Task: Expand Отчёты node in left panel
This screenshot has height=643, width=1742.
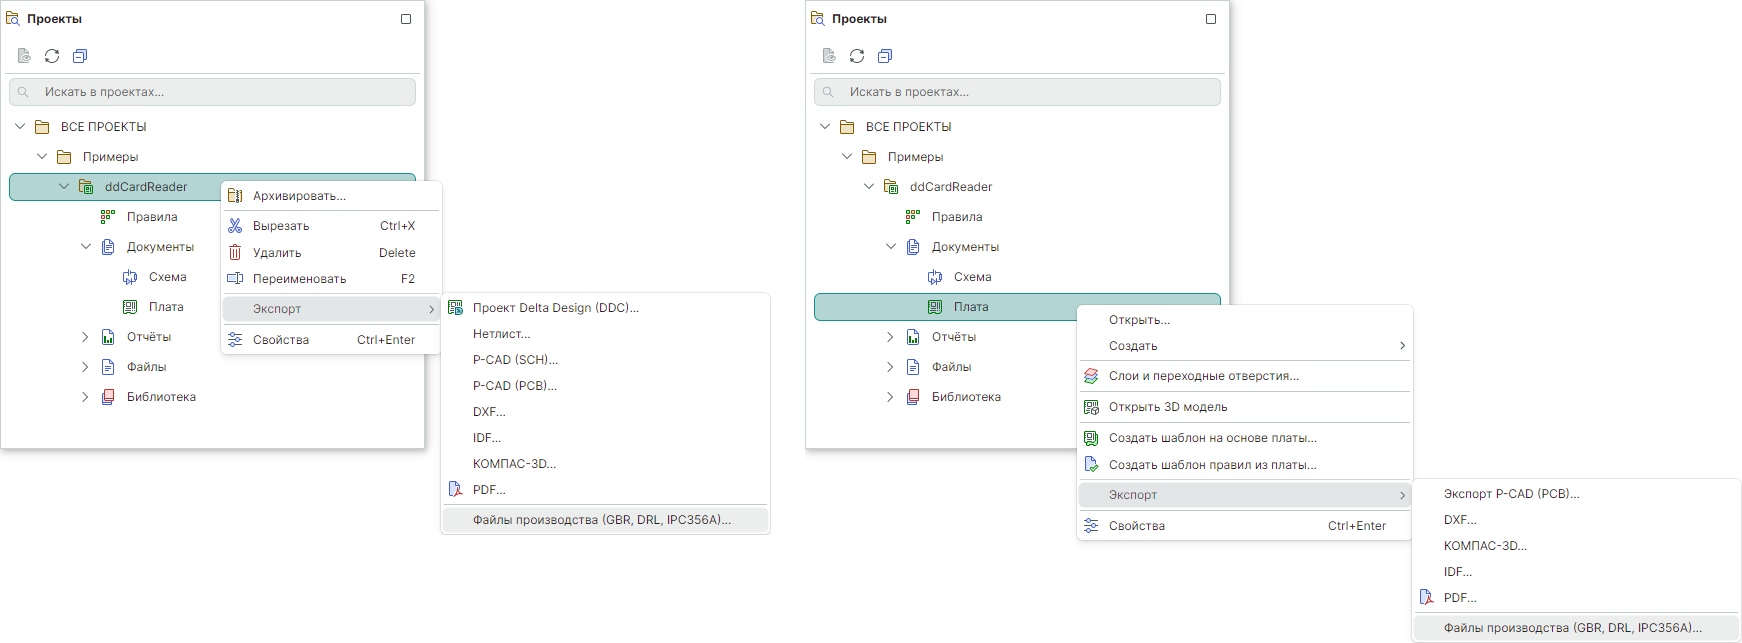Action: [86, 337]
